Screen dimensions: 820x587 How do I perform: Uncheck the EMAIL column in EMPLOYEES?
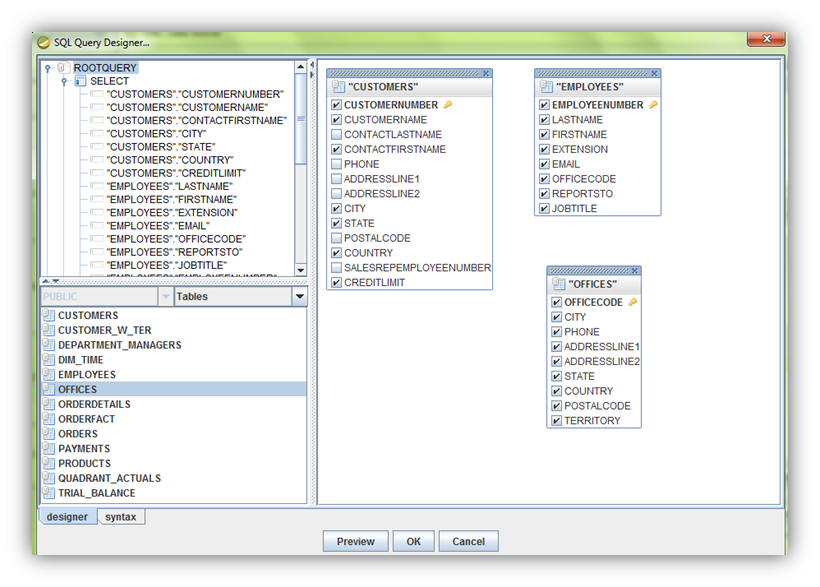(x=544, y=165)
